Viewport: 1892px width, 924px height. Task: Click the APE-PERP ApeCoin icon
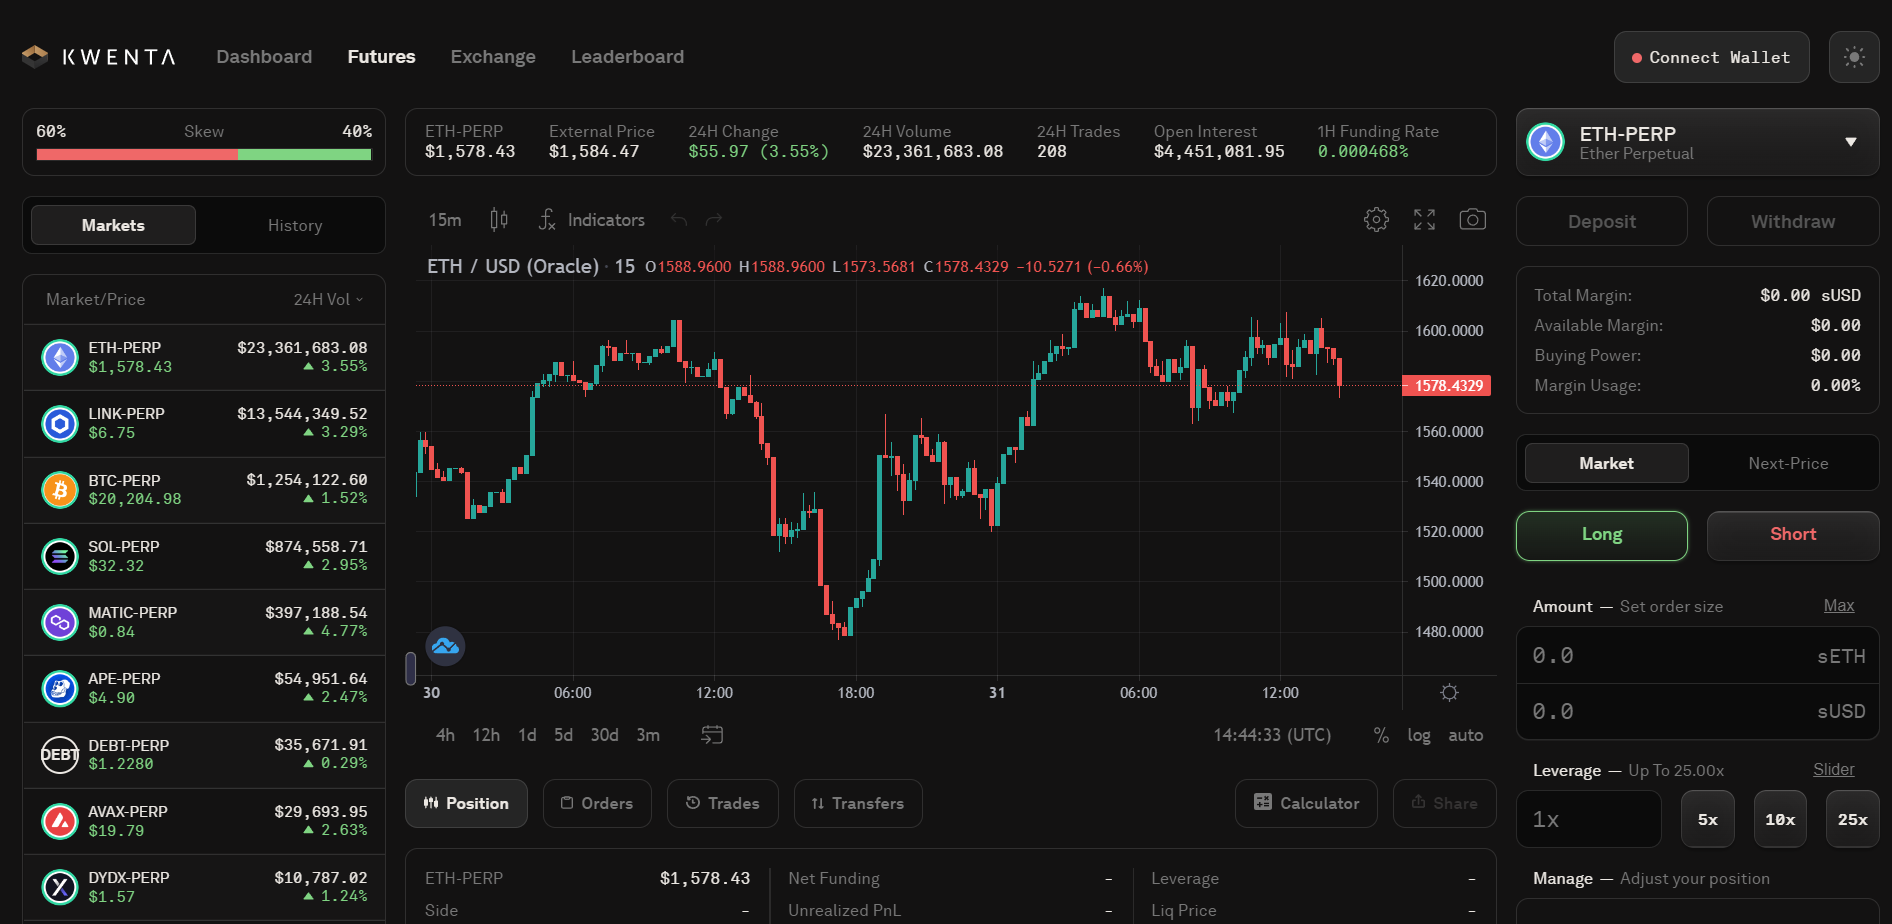point(60,688)
